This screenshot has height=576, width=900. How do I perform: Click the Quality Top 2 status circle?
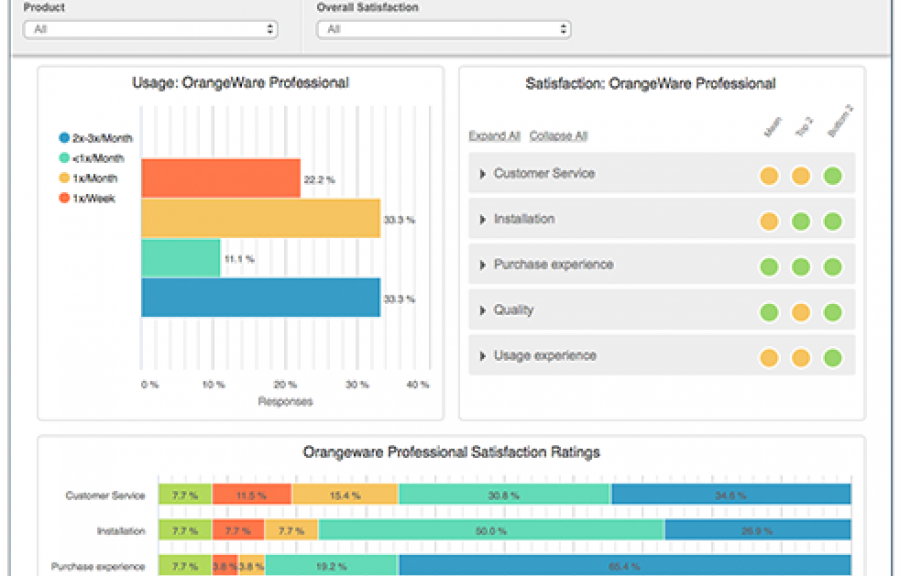(x=801, y=312)
